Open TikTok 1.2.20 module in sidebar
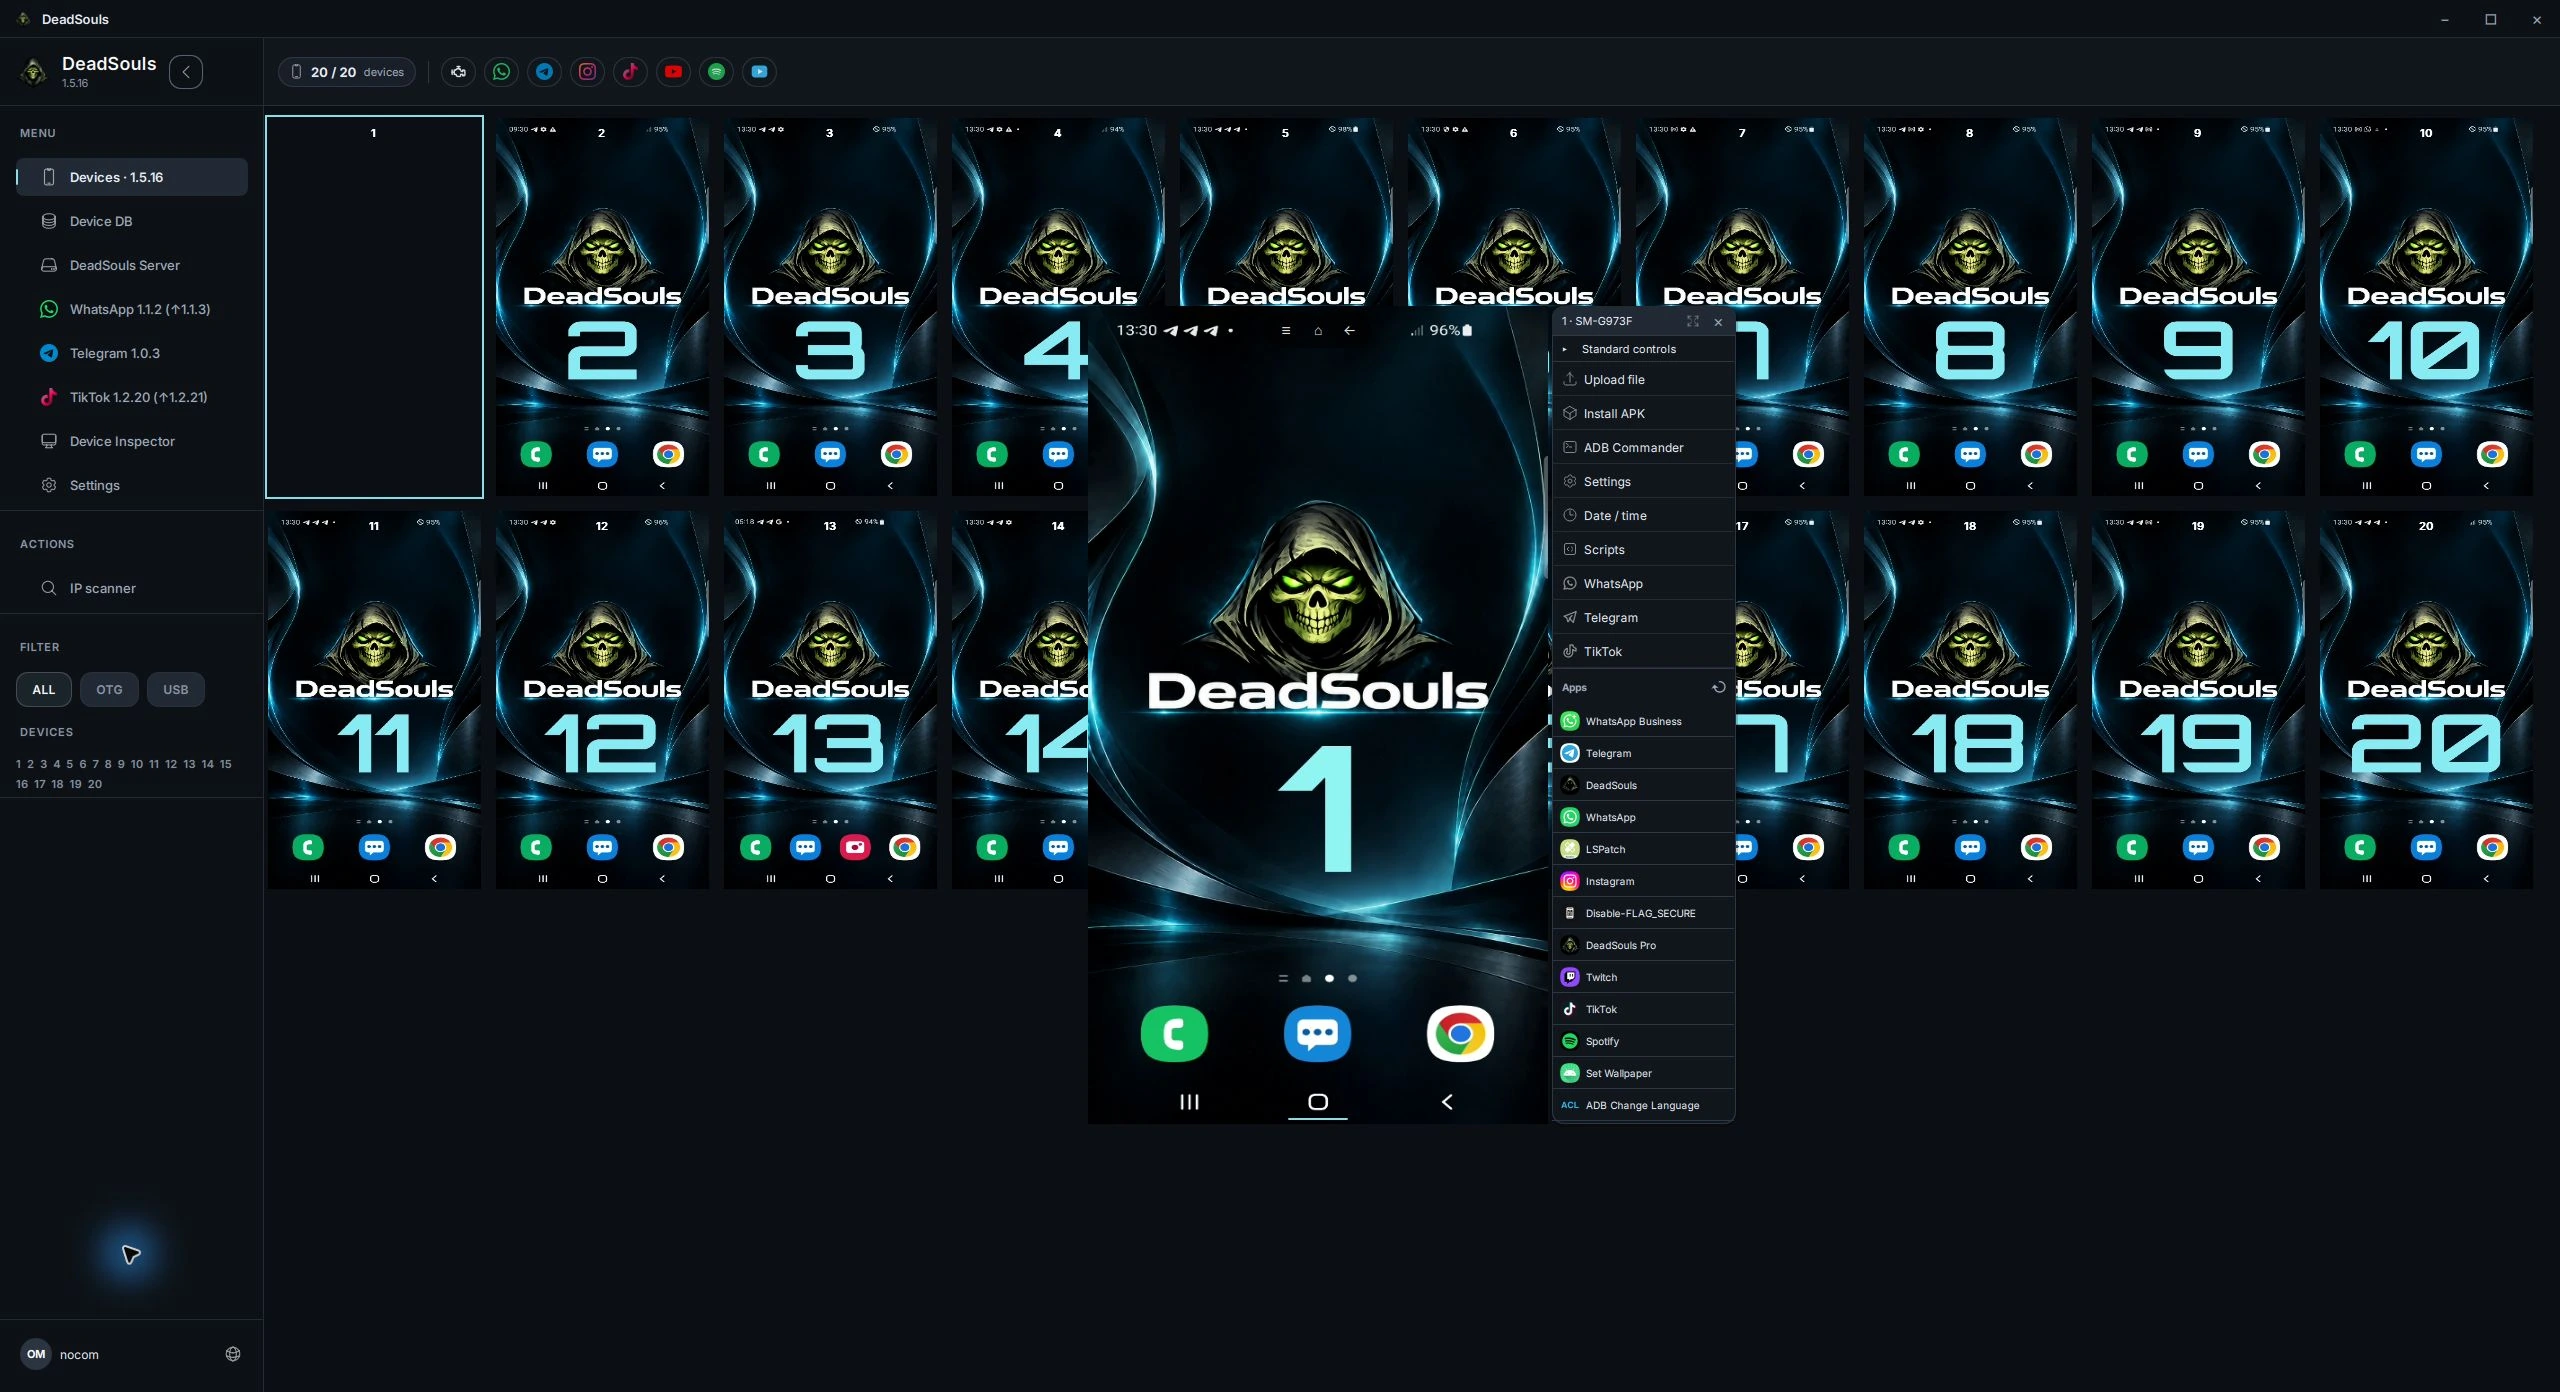 click(x=132, y=397)
